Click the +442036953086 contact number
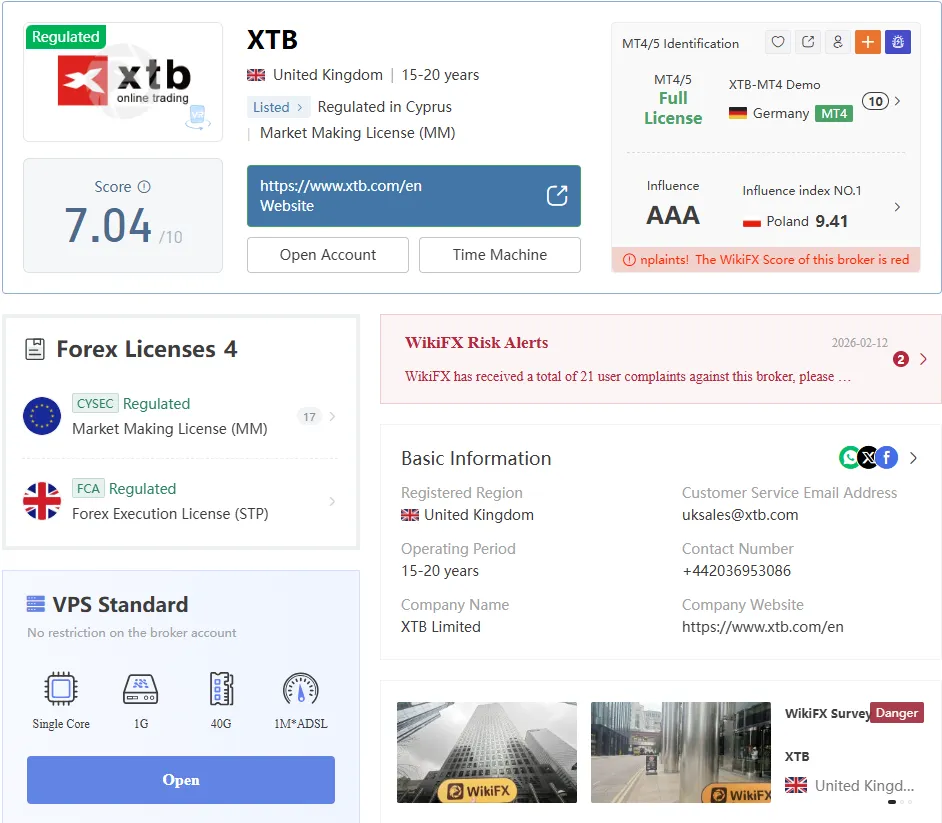The height and width of the screenshot is (823, 942). coord(737,571)
